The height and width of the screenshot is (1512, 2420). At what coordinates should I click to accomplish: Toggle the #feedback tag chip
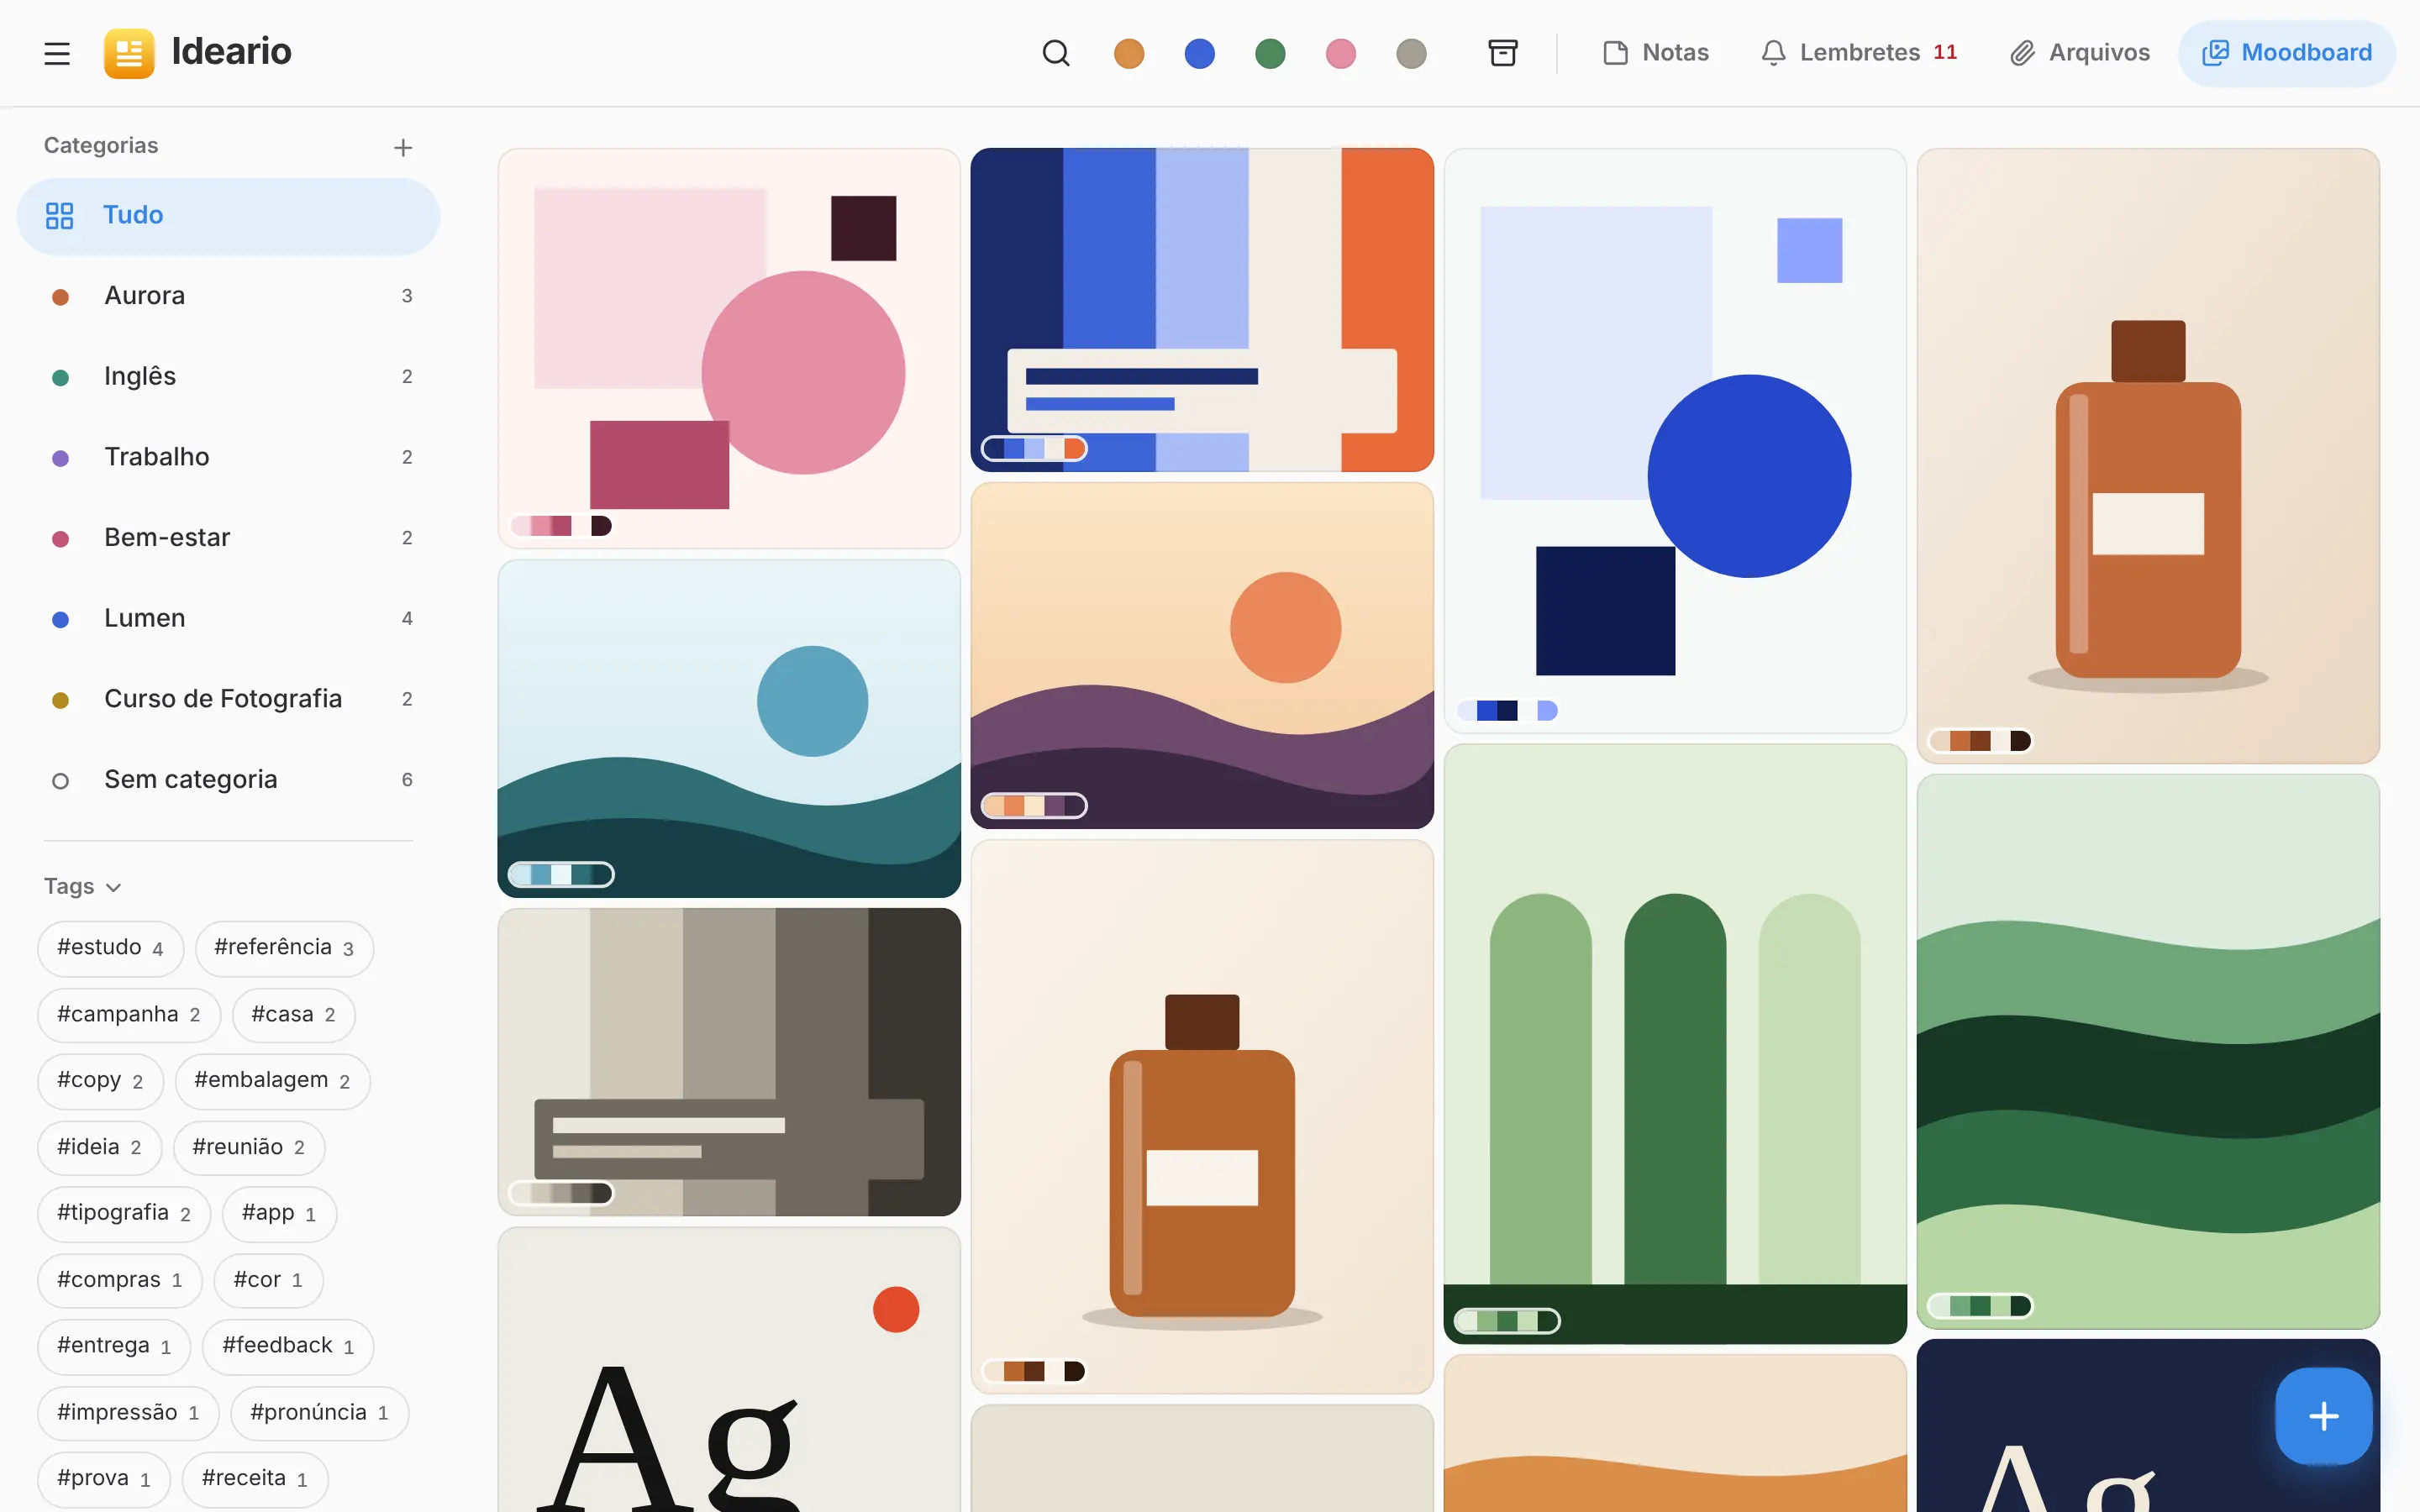288,1346
